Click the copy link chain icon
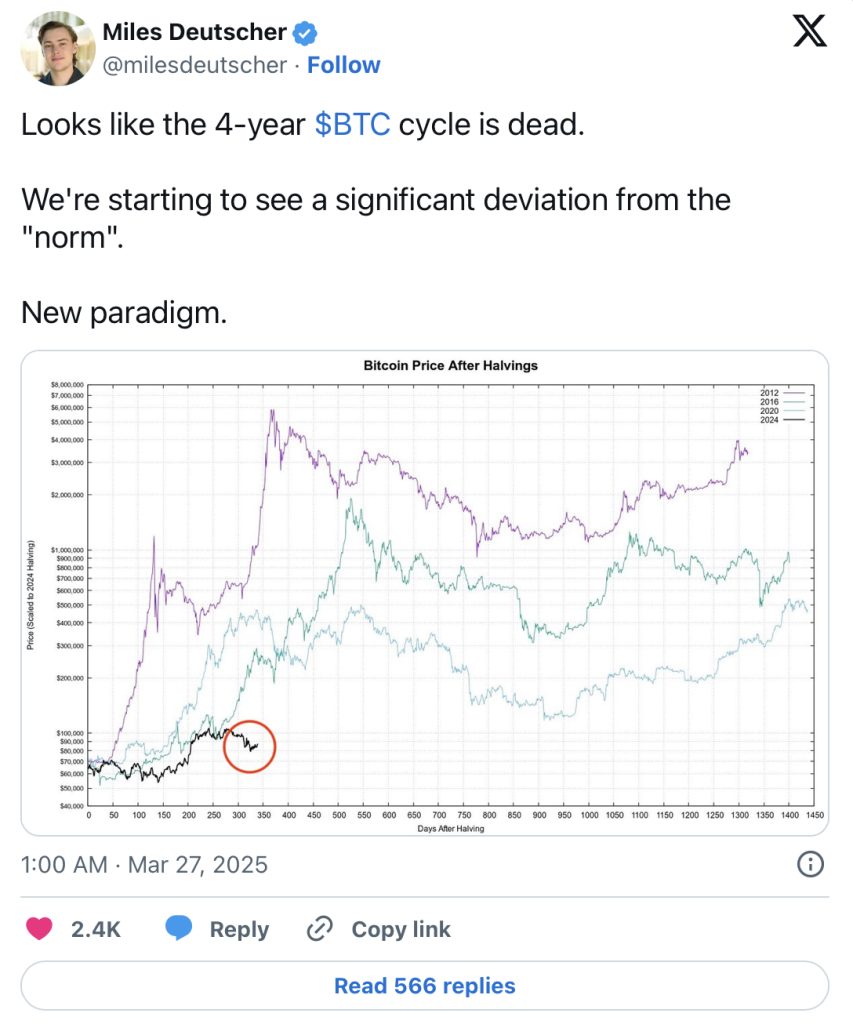Viewport: 853px width, 1024px height. pos(319,929)
